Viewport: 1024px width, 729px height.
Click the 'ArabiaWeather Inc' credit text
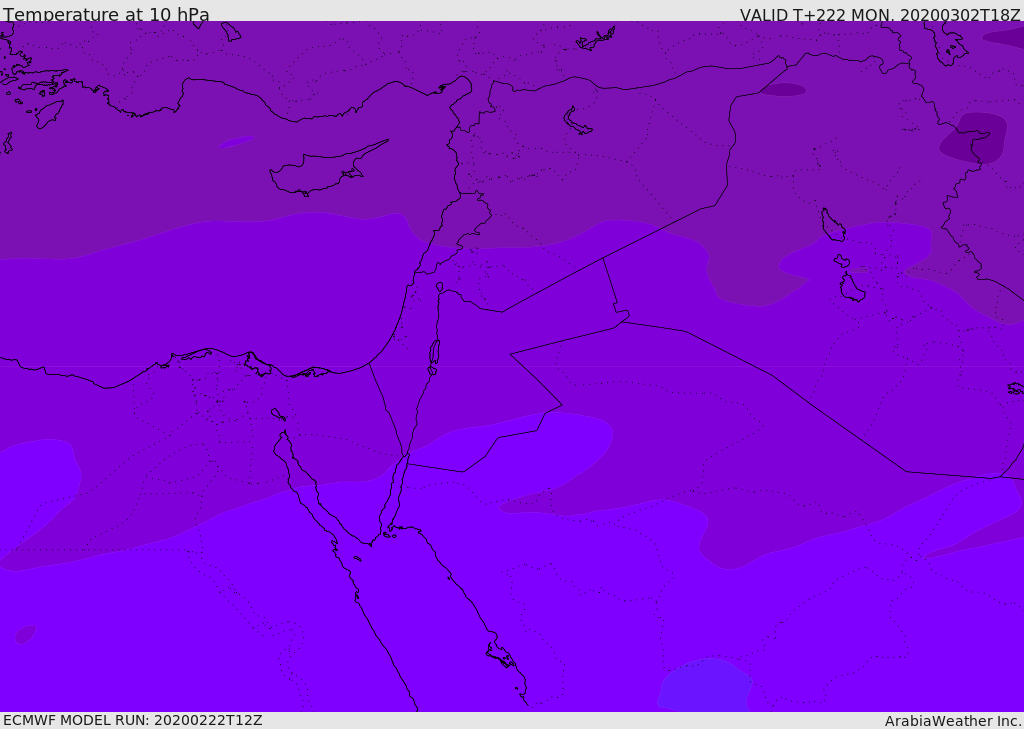[953, 721]
